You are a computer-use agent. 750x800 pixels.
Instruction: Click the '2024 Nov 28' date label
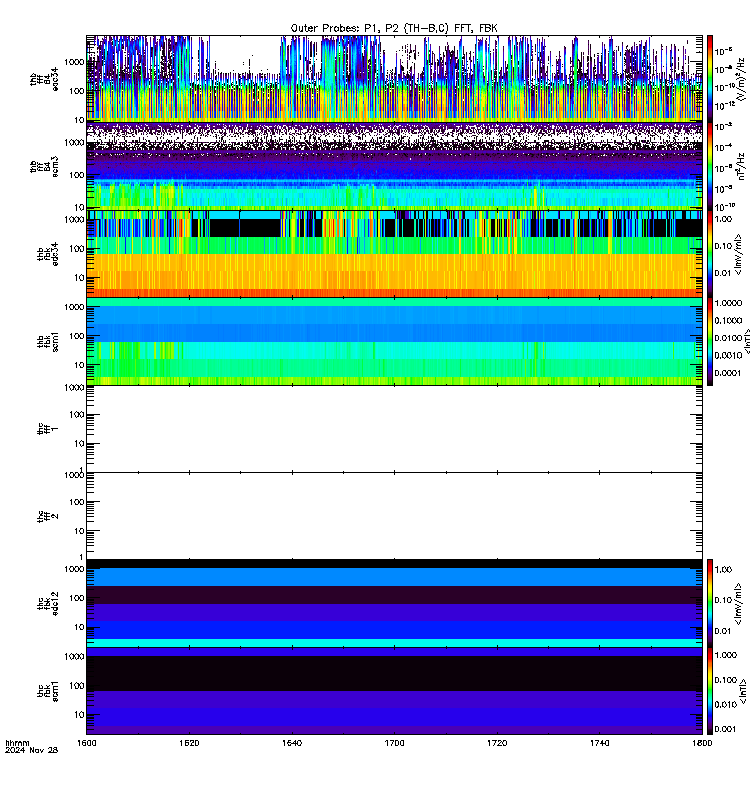[x=32, y=750]
